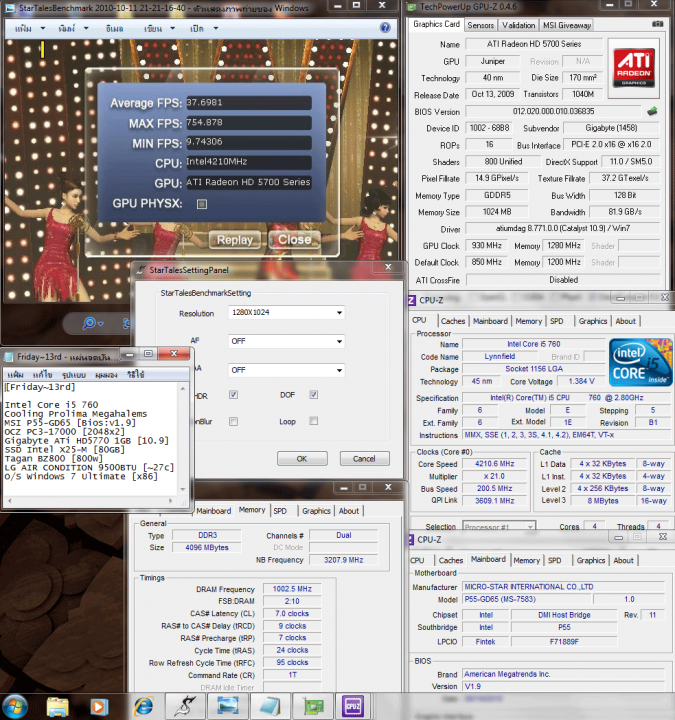This screenshot has width=675, height=720.
Task: Click Notepad horizontal scrollbar right arrow
Action: (x=171, y=501)
